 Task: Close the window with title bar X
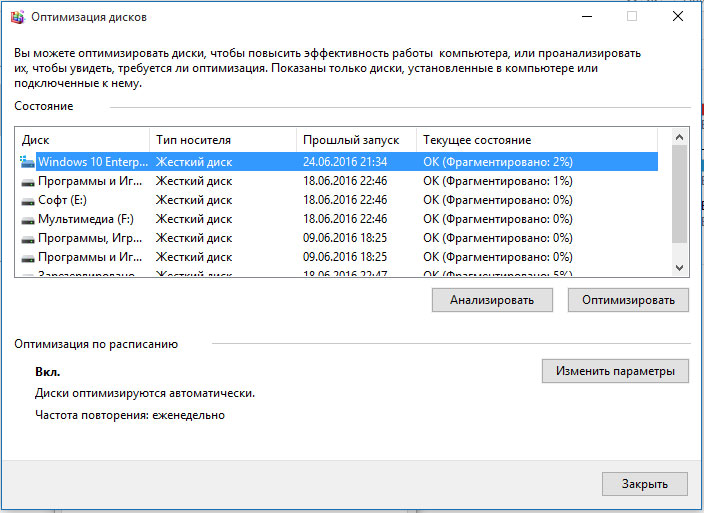[x=678, y=17]
